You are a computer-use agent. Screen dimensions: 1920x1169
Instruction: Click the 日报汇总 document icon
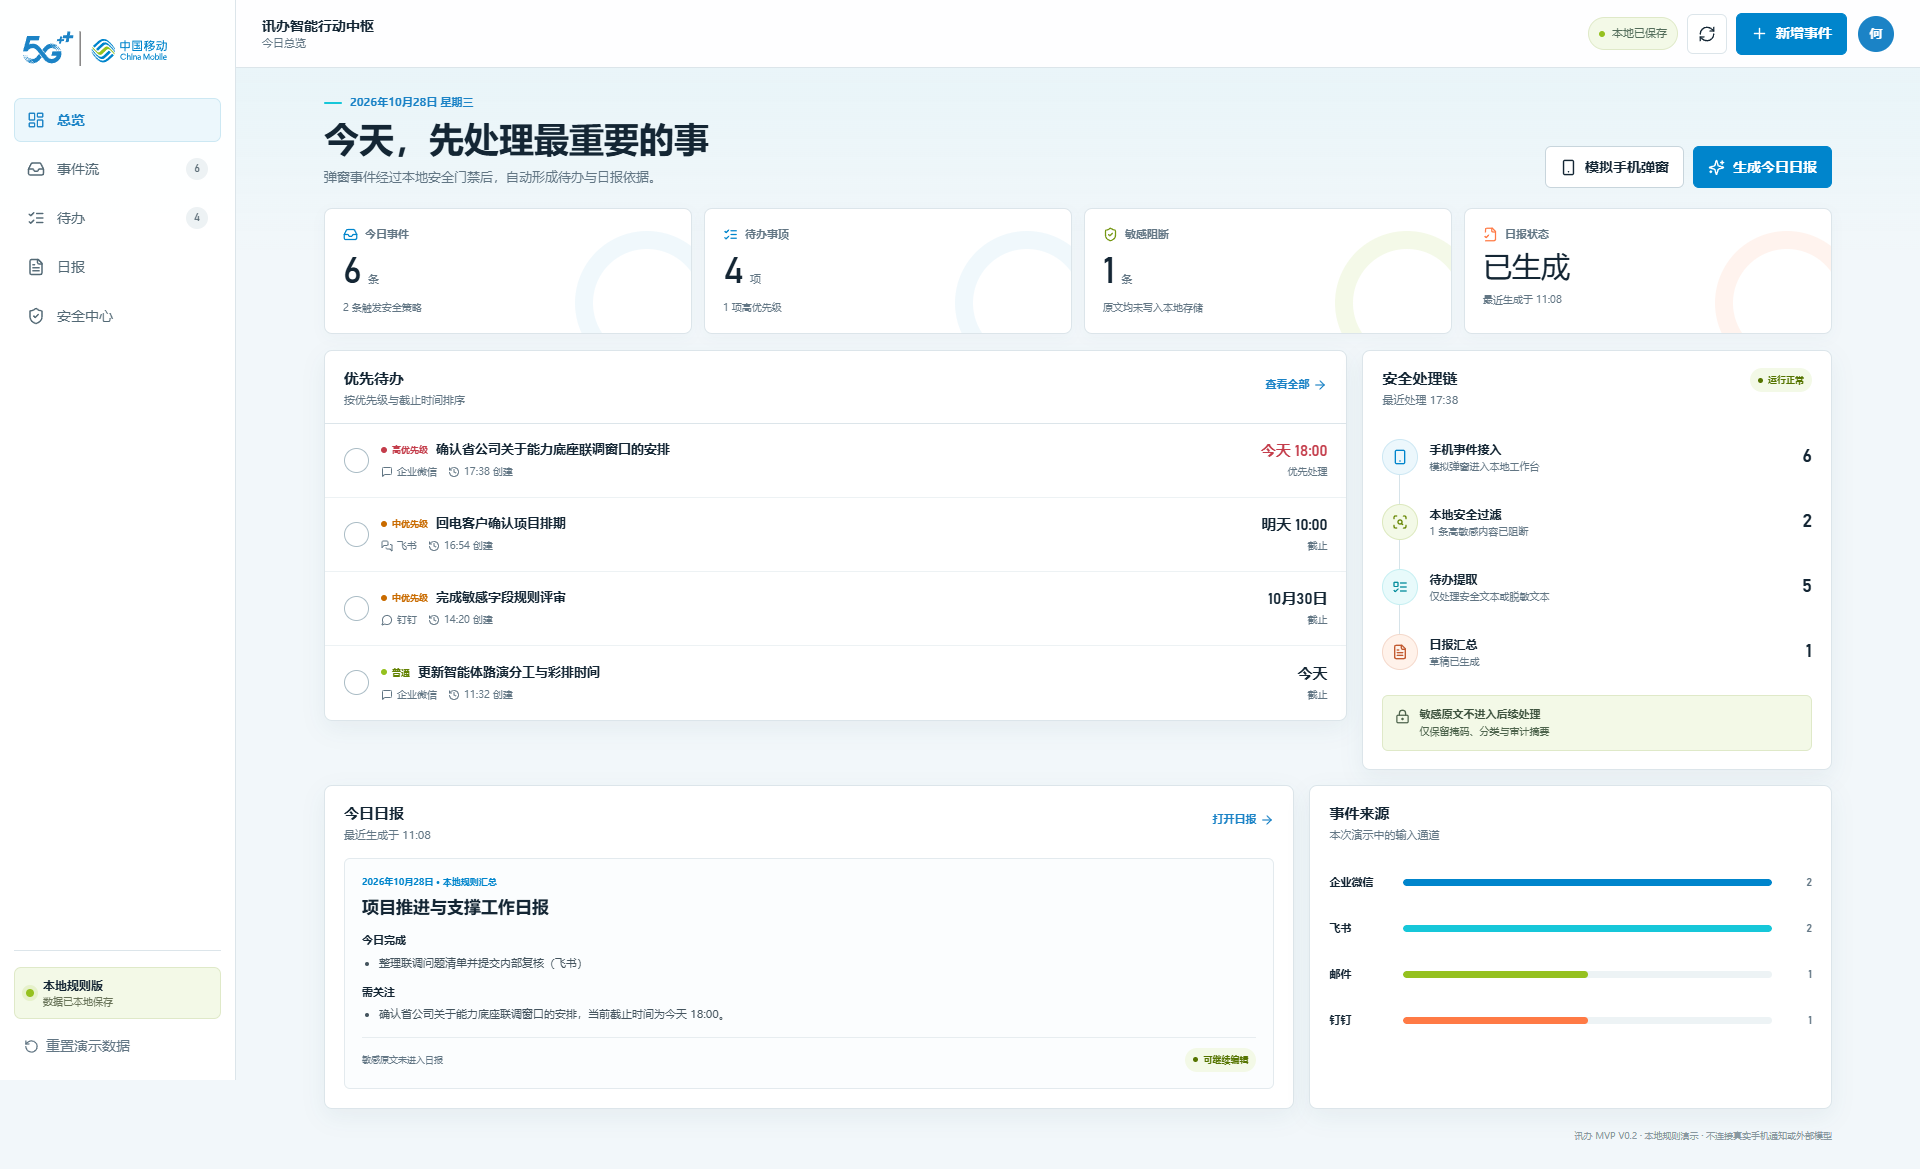coord(1400,652)
